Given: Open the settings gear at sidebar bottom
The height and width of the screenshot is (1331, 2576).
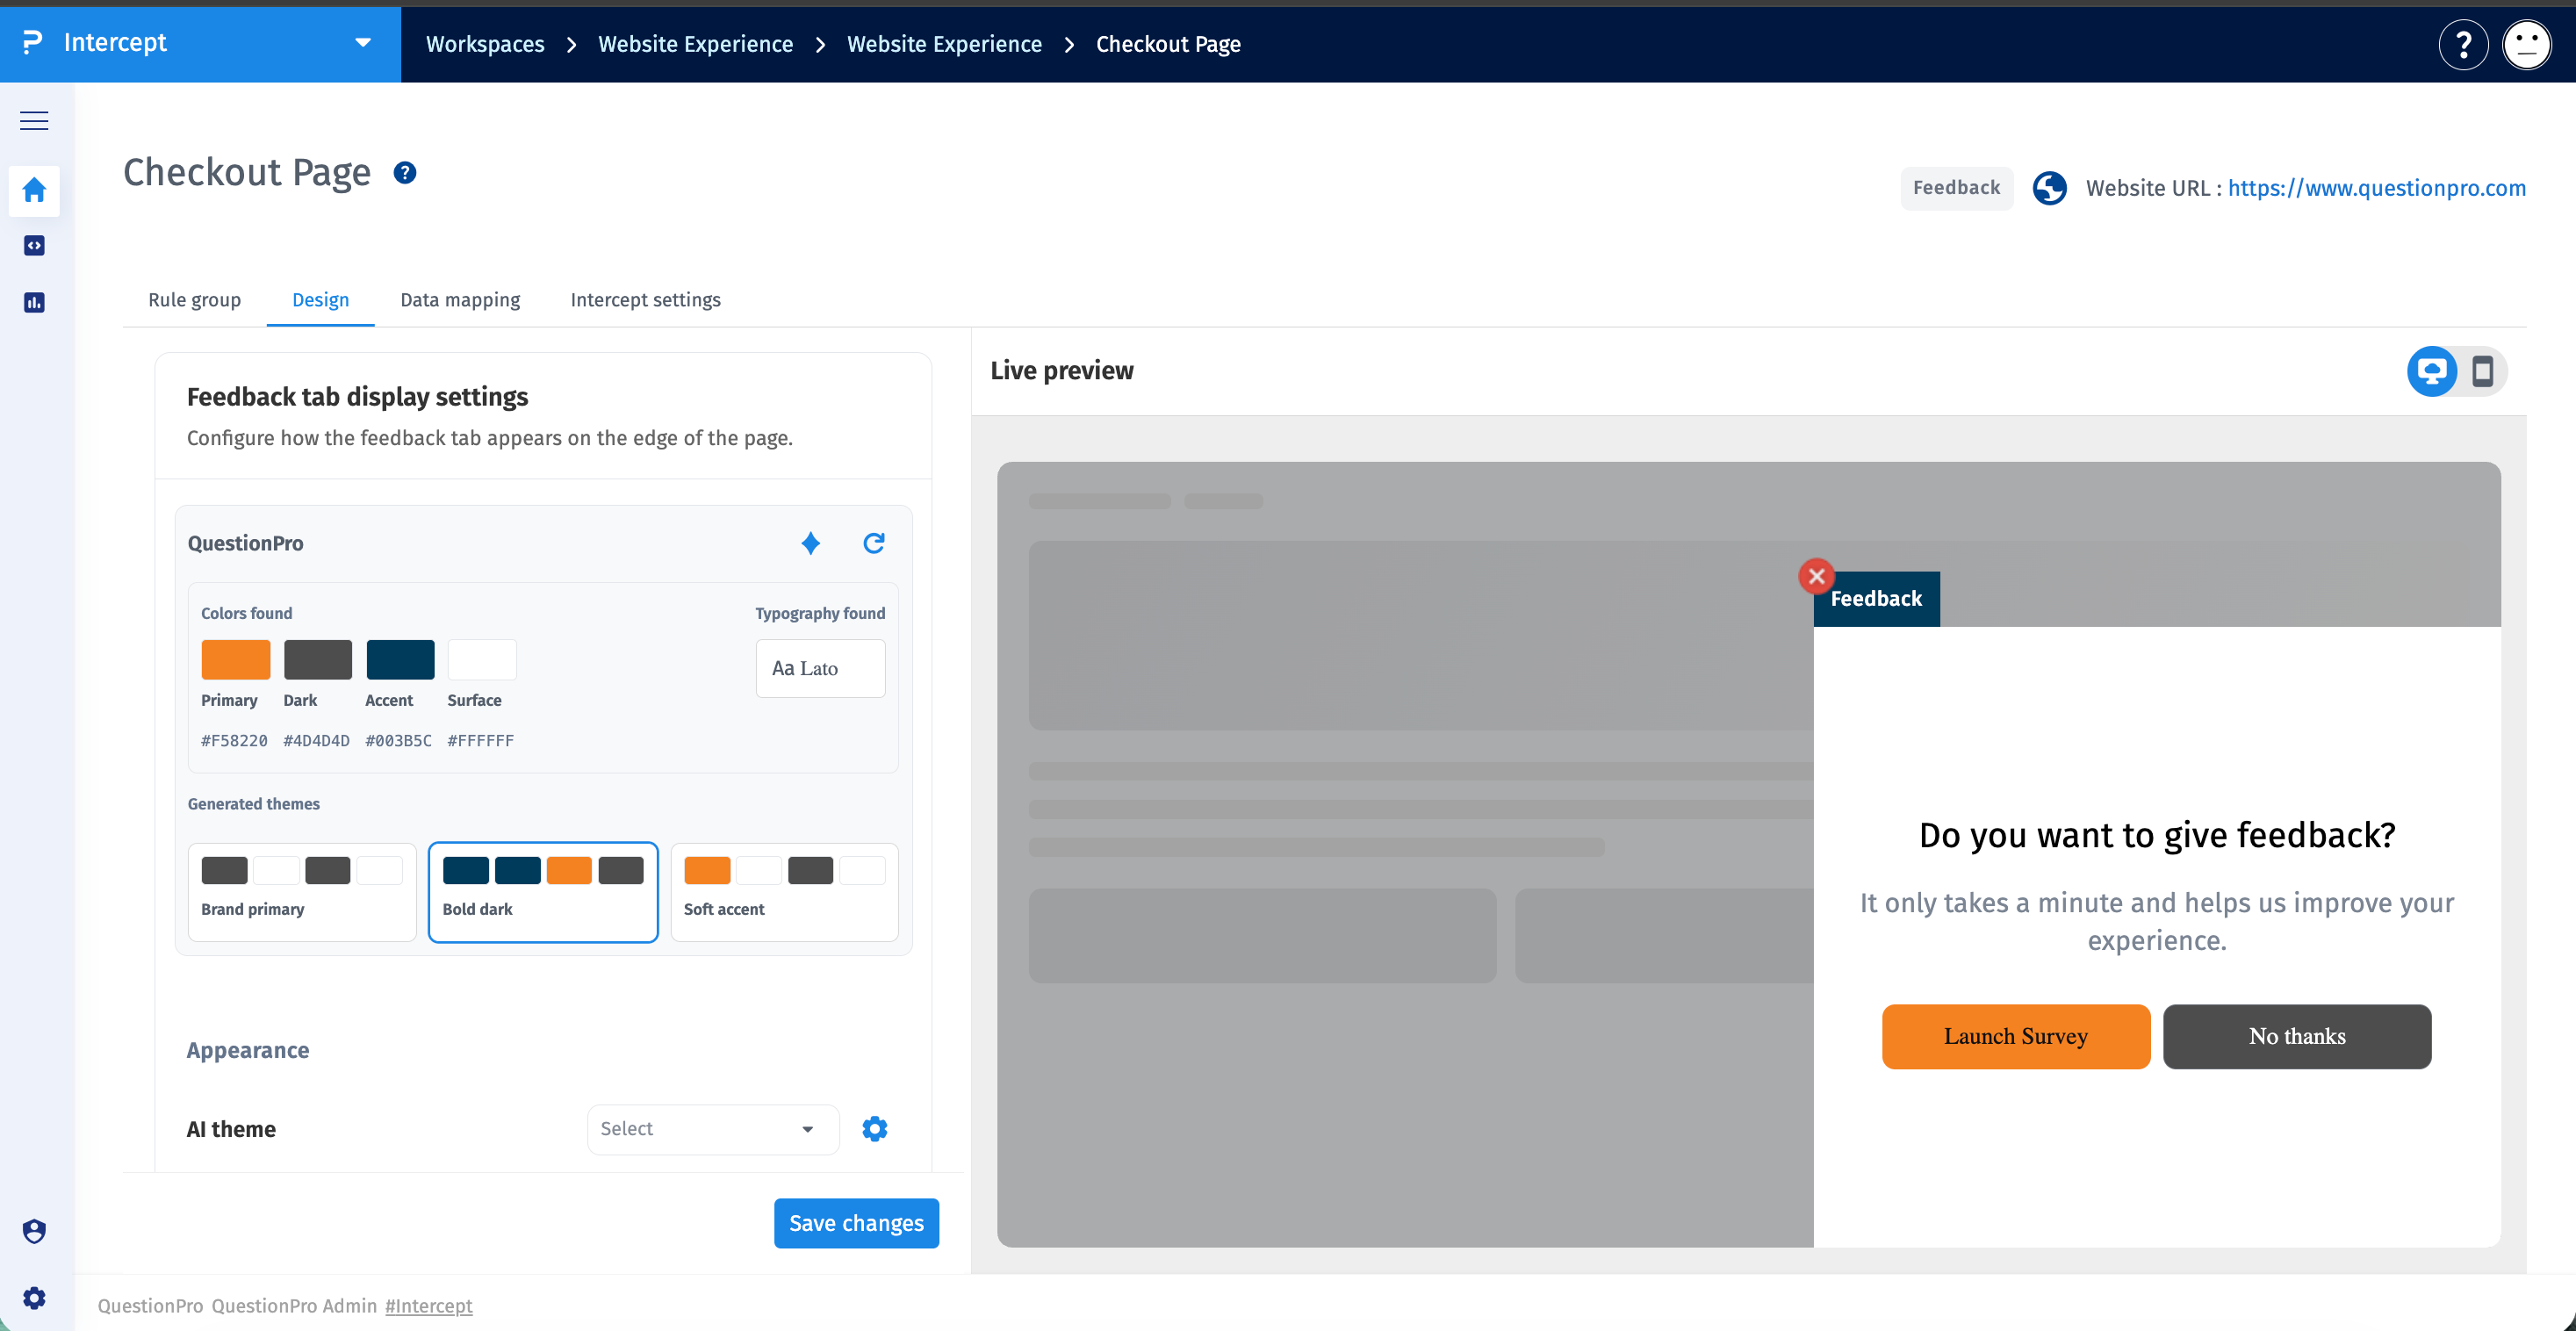Looking at the screenshot, I should point(34,1298).
